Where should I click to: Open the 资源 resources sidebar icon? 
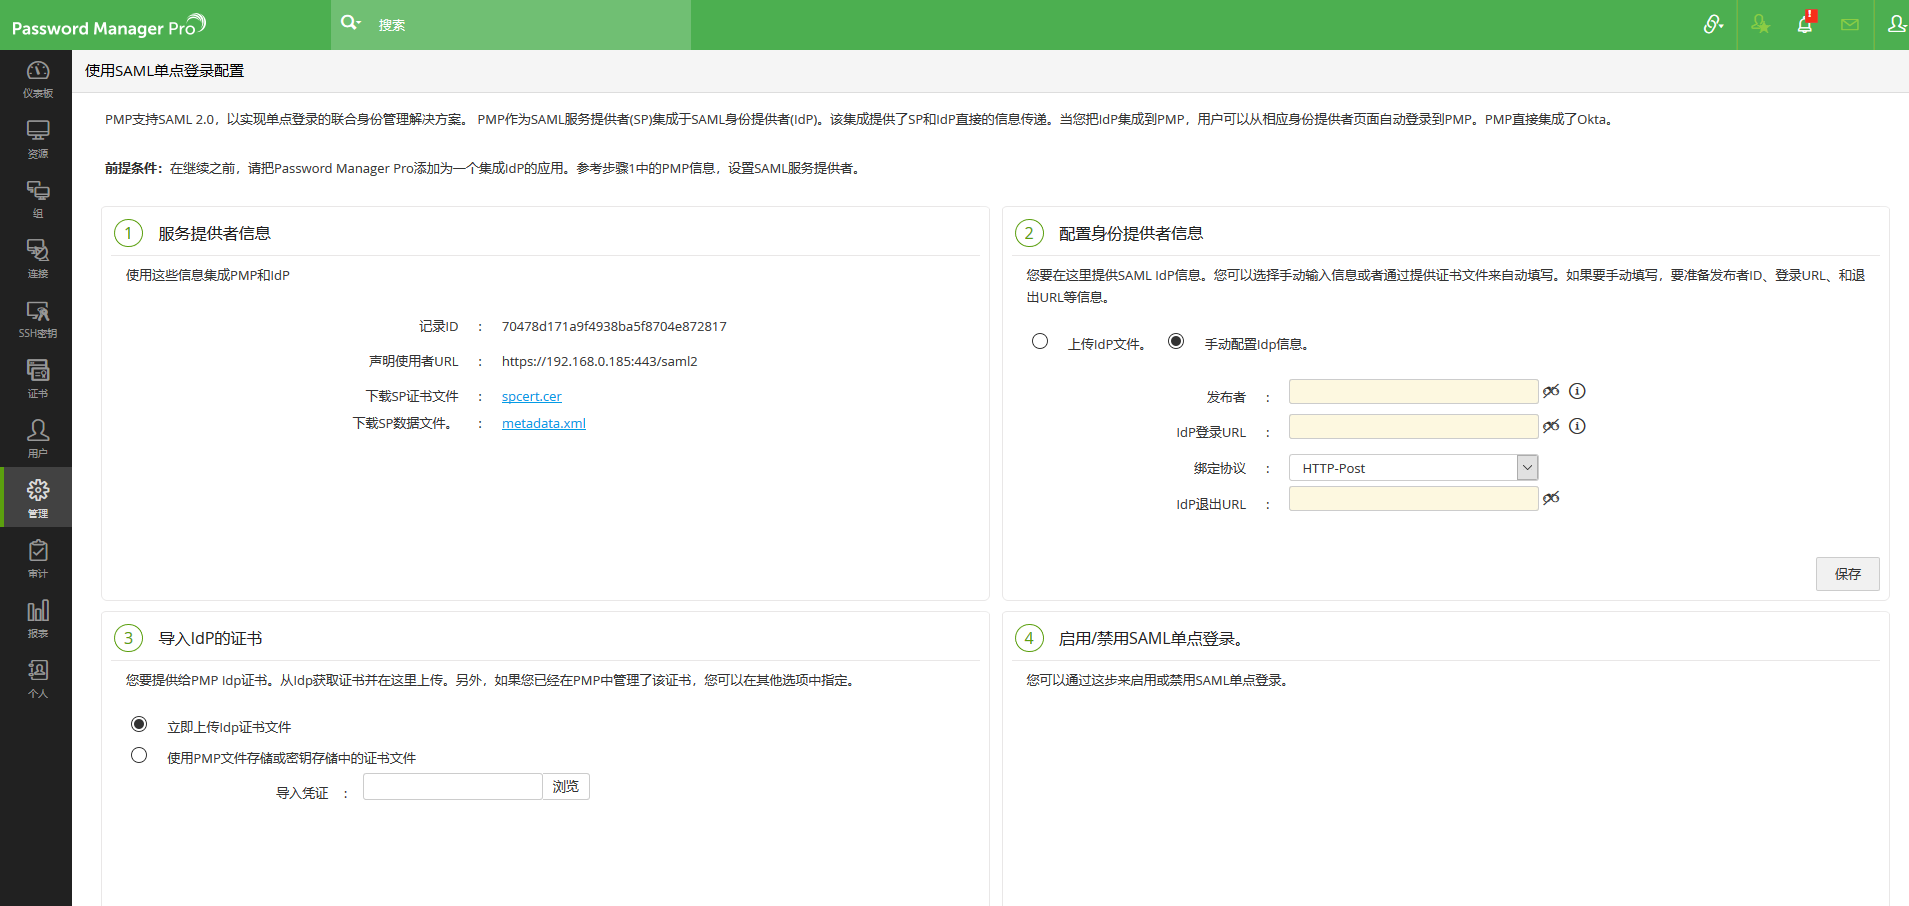[37, 138]
